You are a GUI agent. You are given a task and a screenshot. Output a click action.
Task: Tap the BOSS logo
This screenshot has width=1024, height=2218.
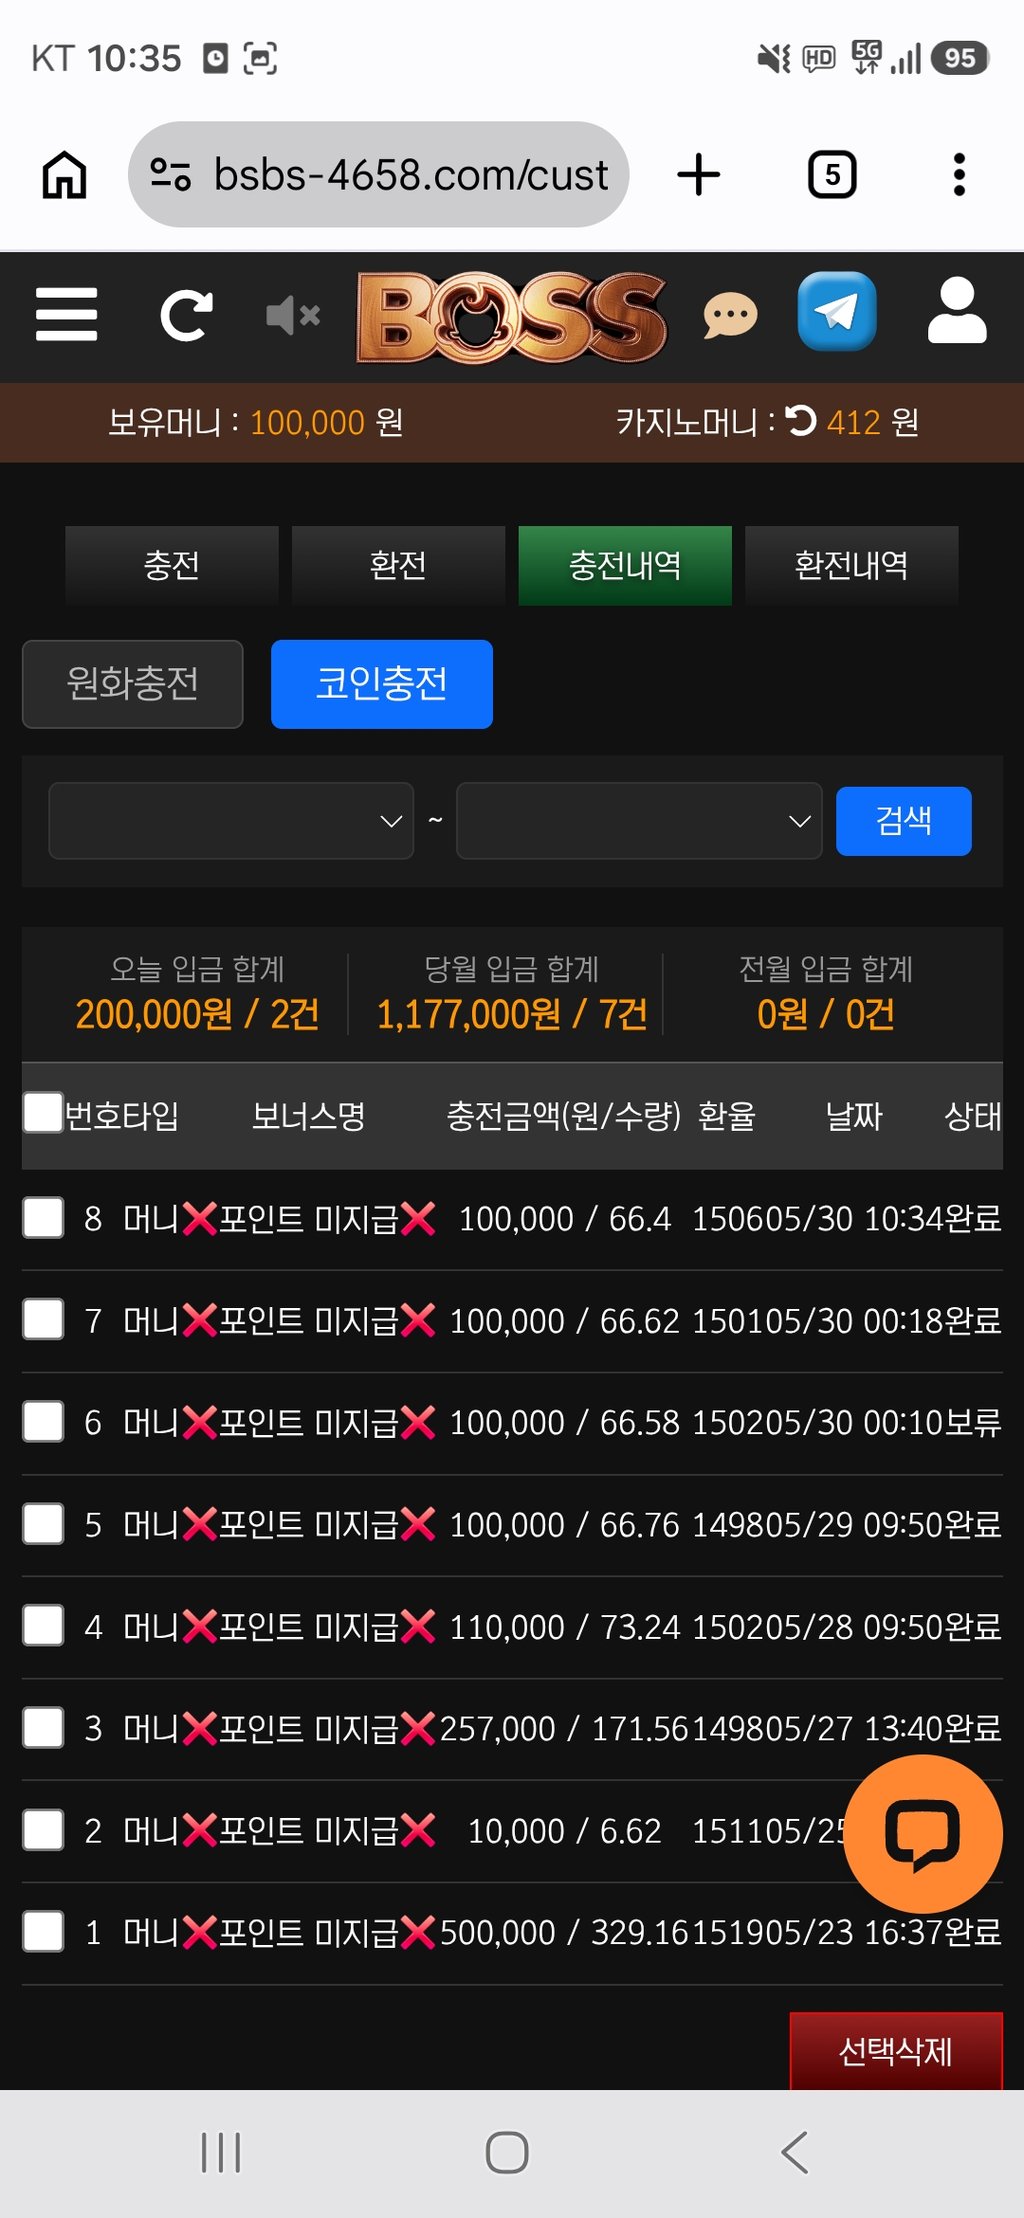[x=511, y=316]
